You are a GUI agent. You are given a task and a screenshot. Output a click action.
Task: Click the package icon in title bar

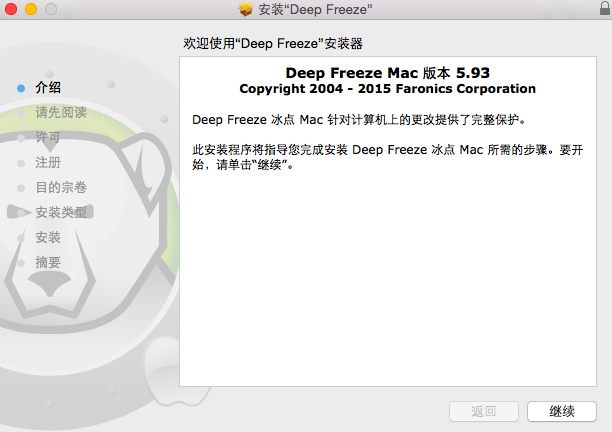pyautogui.click(x=246, y=9)
